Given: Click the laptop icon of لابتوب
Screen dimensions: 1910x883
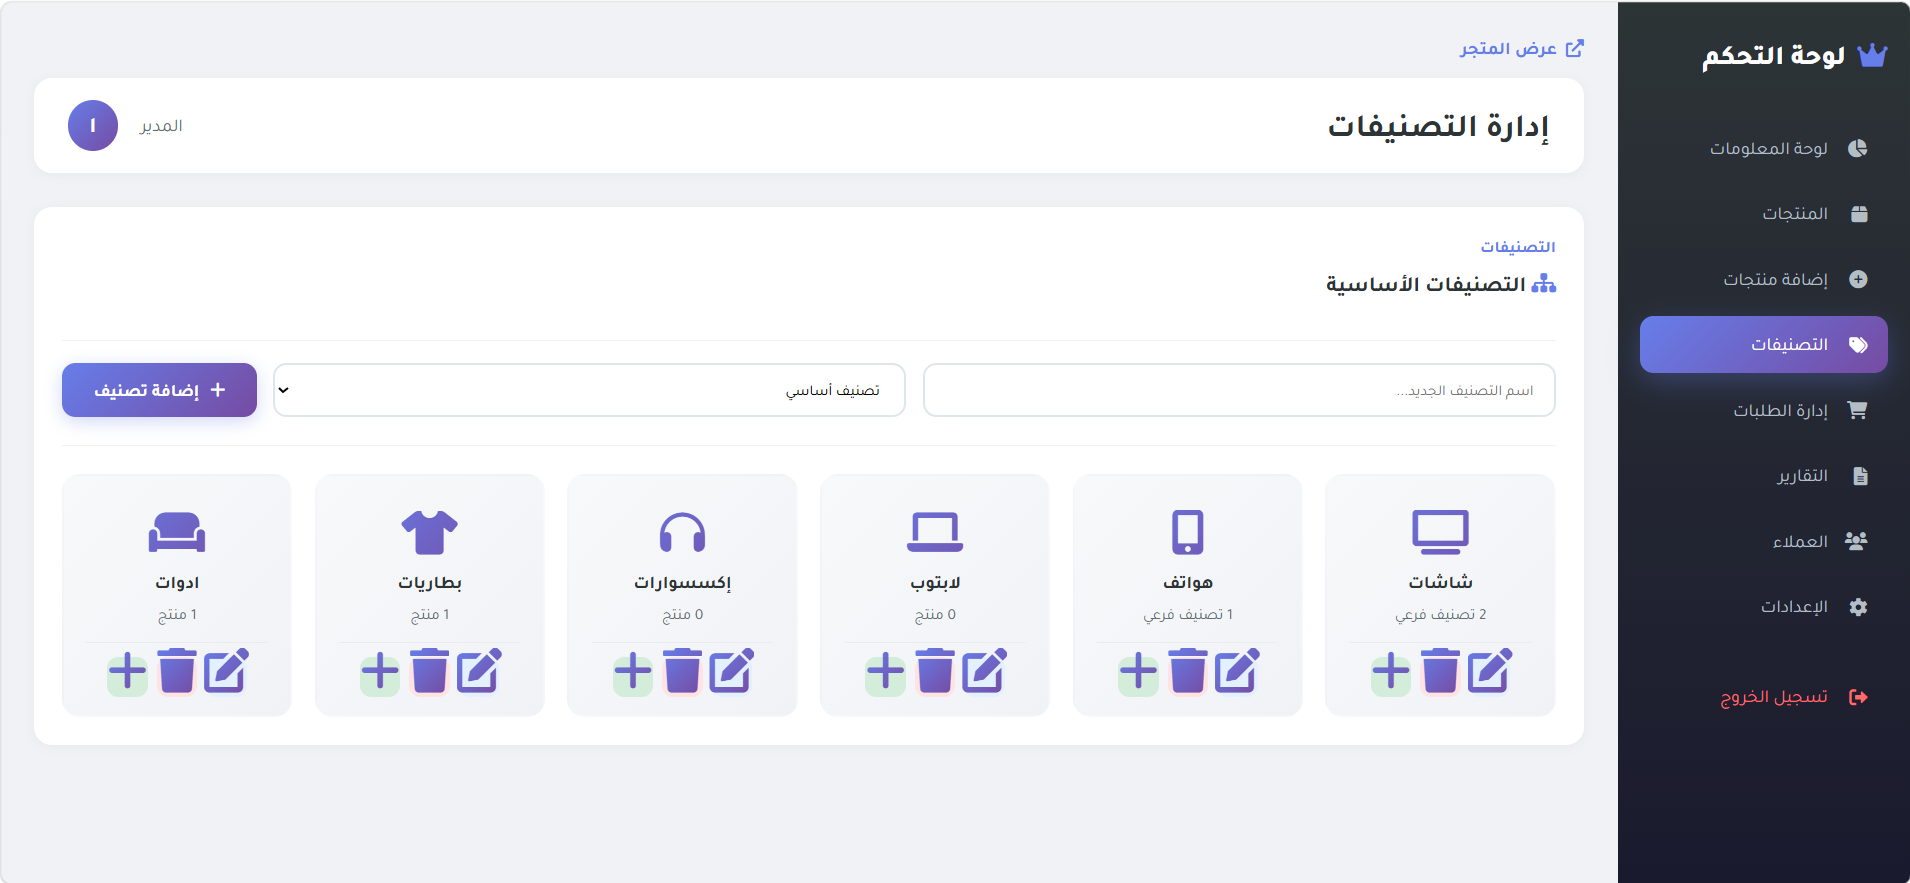Looking at the screenshot, I should pyautogui.click(x=935, y=532).
